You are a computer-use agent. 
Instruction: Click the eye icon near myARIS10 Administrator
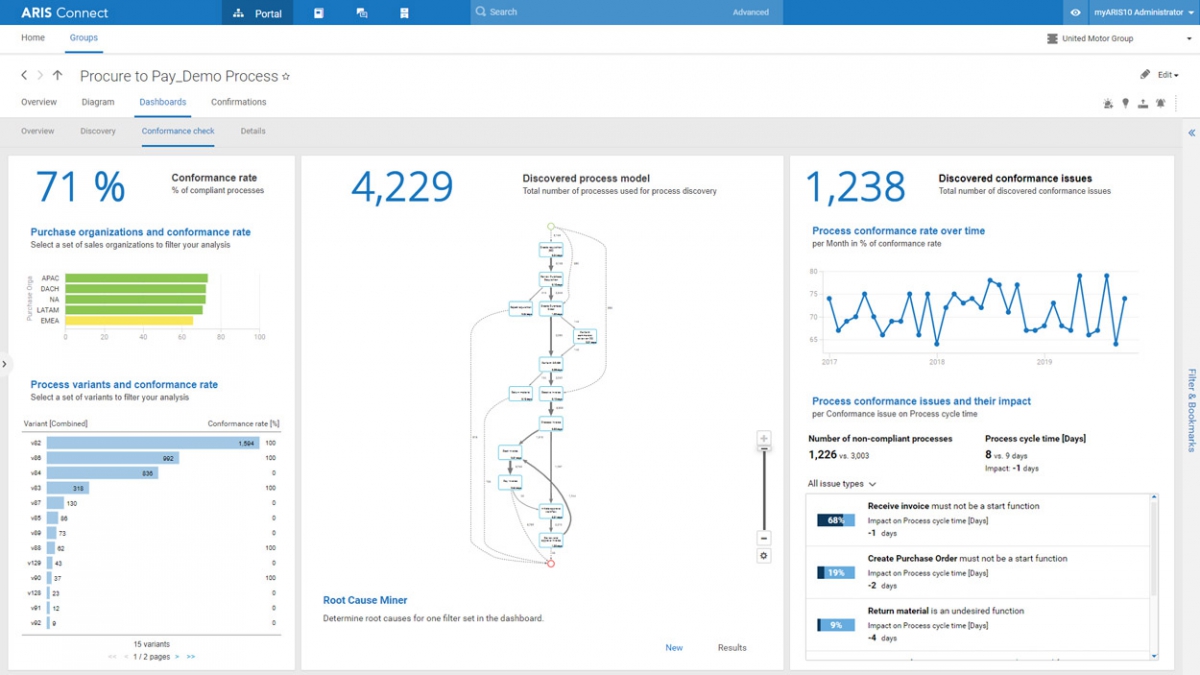tap(1078, 12)
